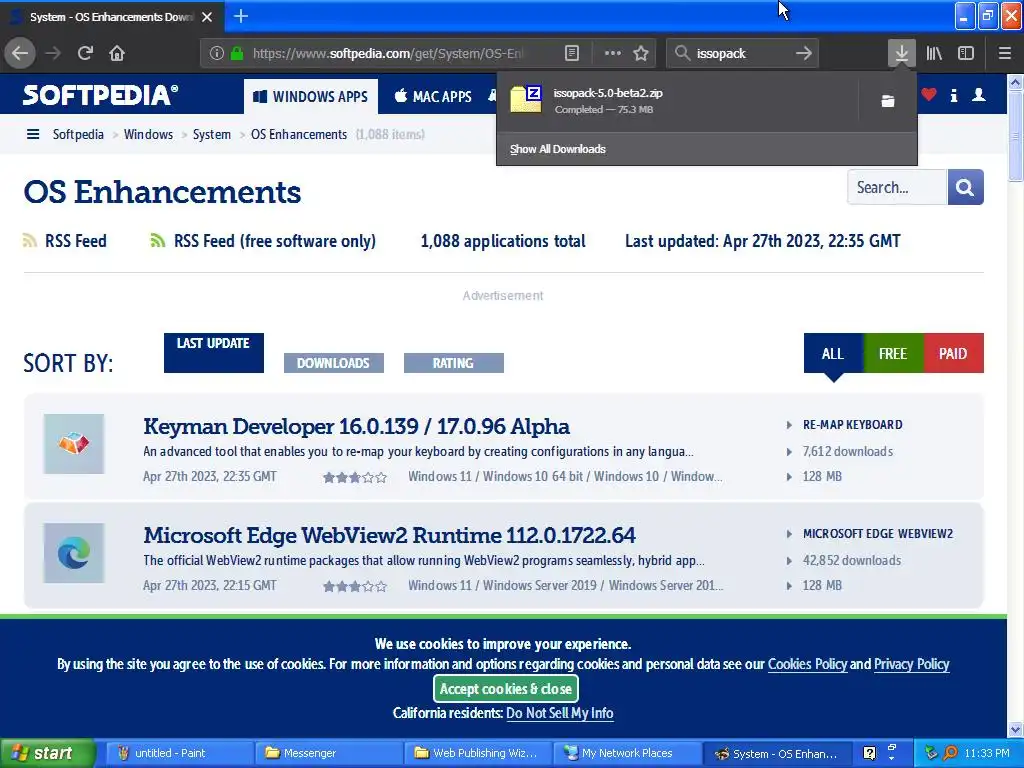Viewport: 1024px width, 768px height.
Task: Reload the current page
Action: click(x=85, y=53)
